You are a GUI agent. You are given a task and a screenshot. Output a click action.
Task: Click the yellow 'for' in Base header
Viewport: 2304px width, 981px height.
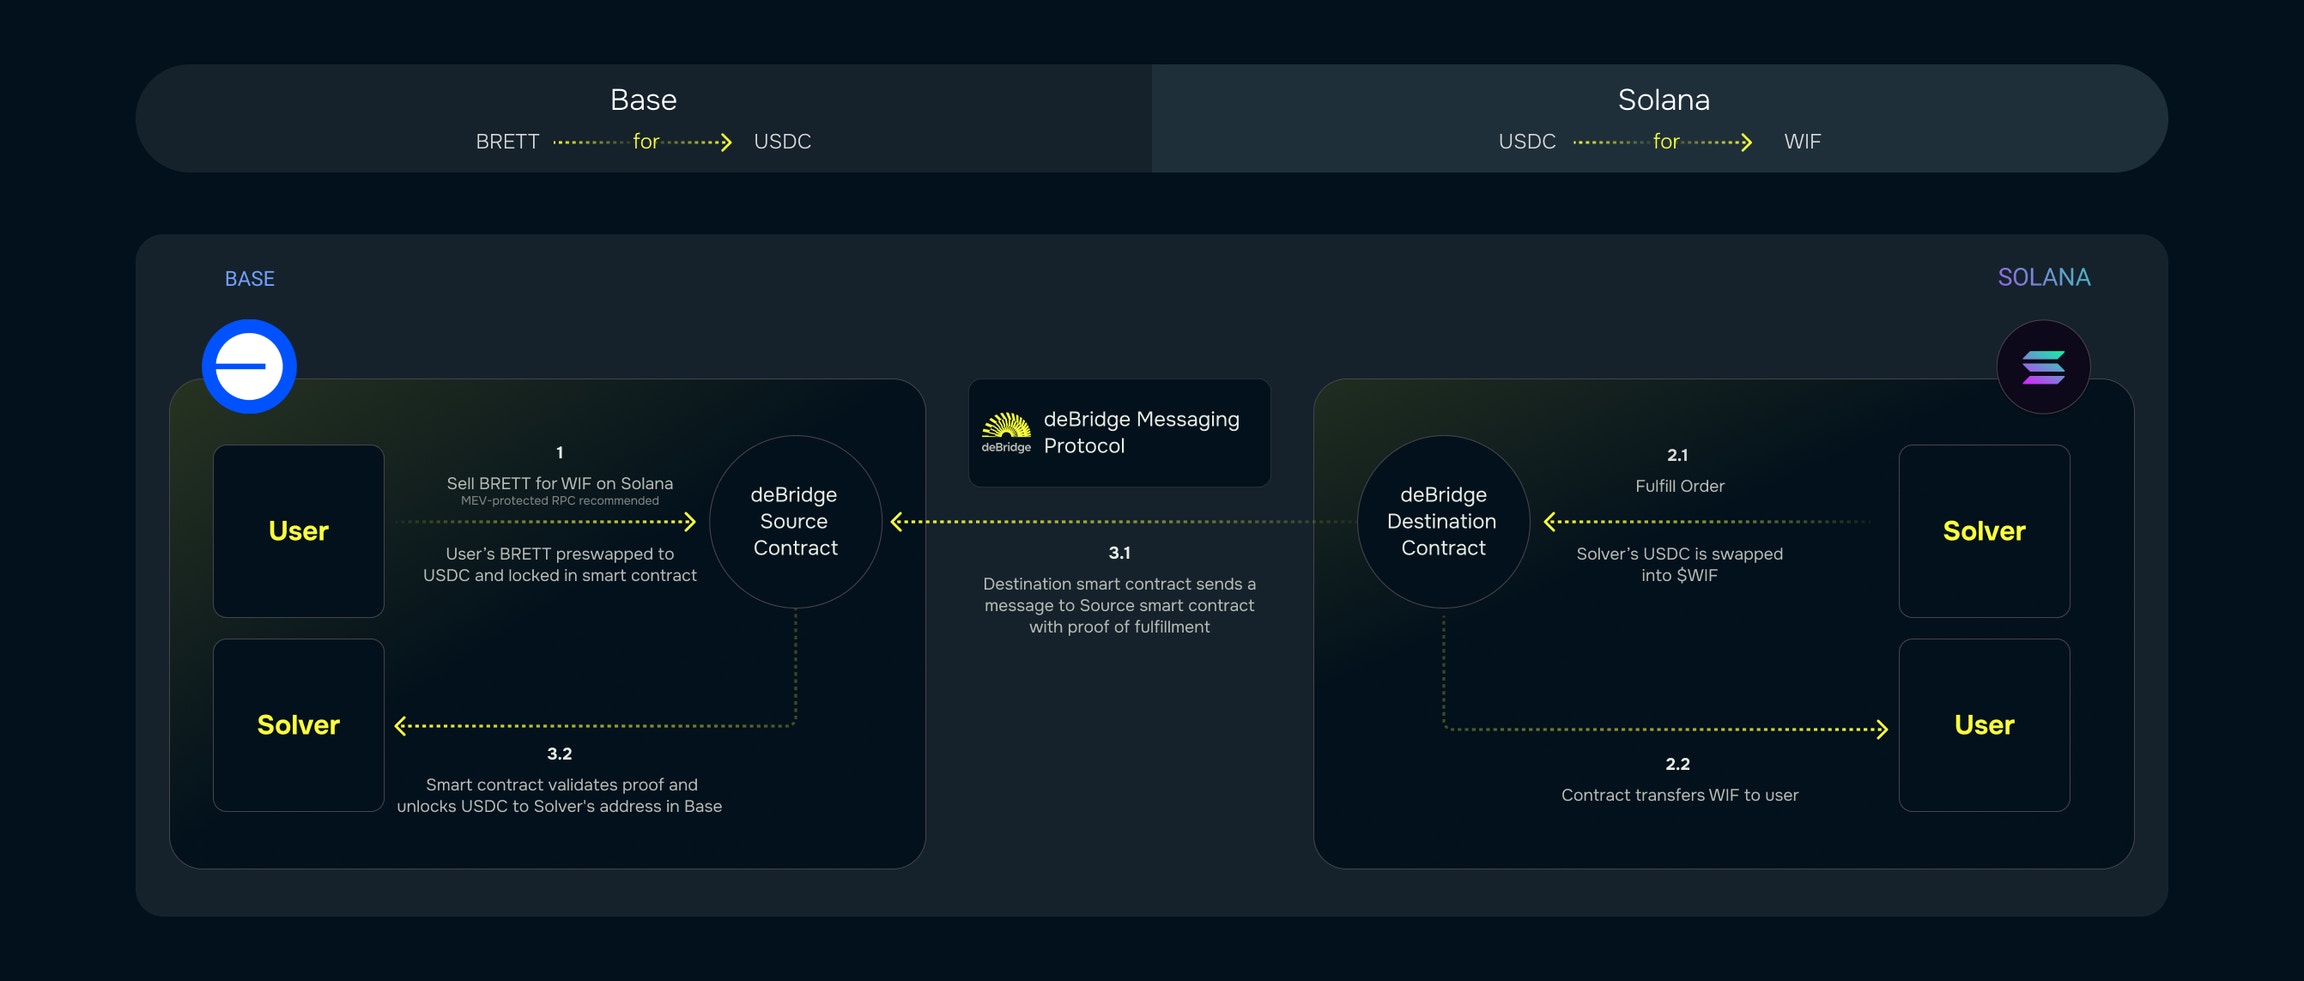click(646, 142)
